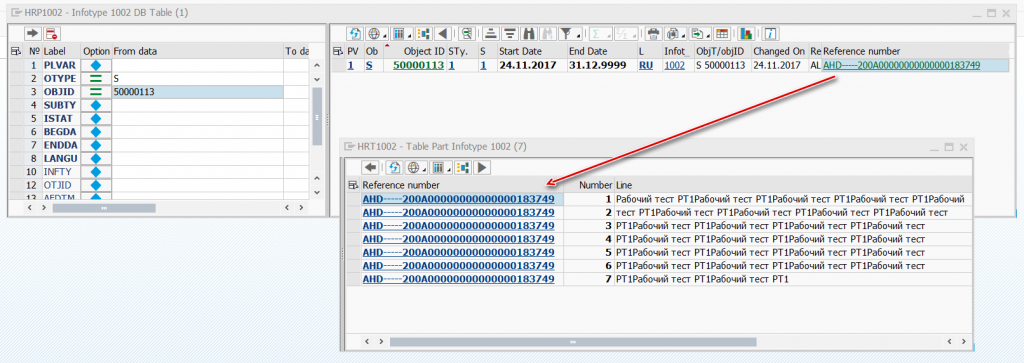1024x363 pixels.
Task: Toggle the option button for the INFTY row
Action: 96,172
